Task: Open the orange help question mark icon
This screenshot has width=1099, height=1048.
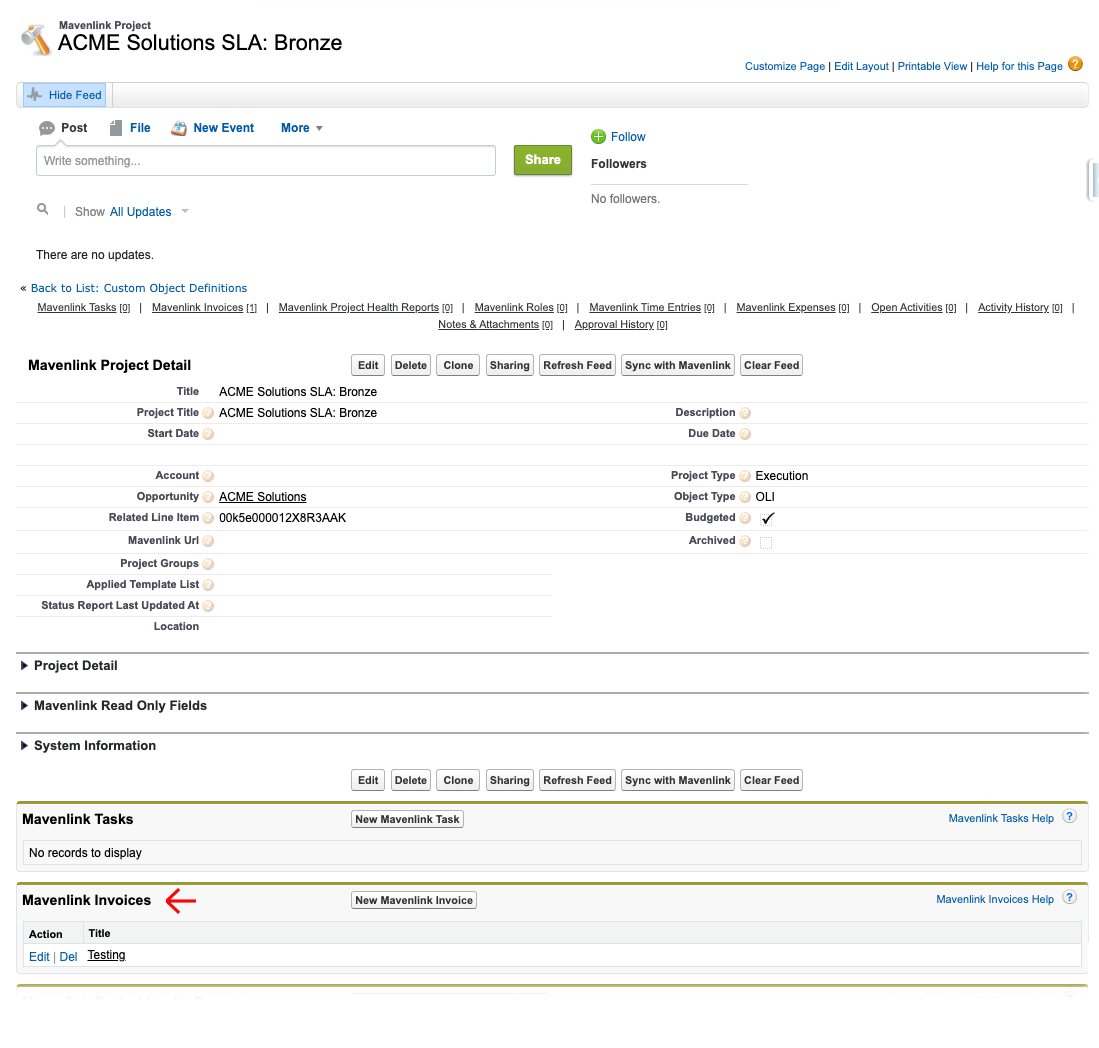Action: pos(1075,64)
